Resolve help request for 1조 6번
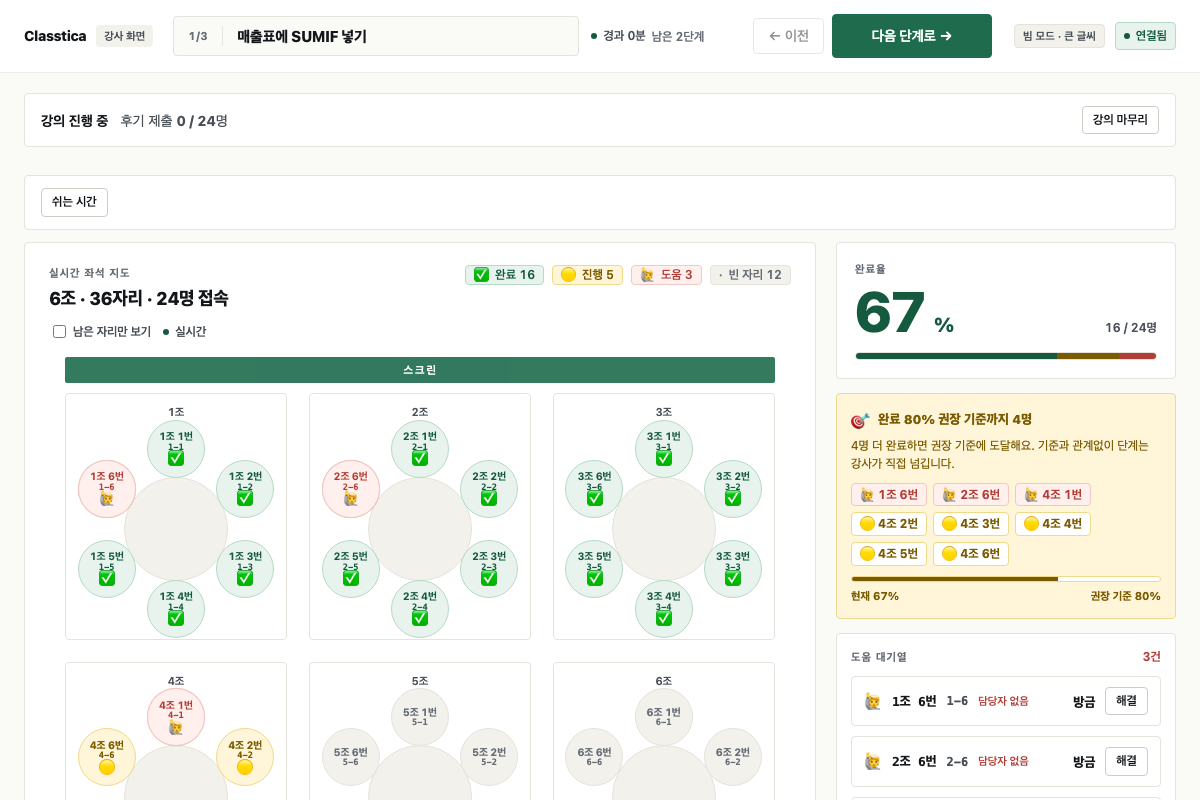 tap(1126, 701)
